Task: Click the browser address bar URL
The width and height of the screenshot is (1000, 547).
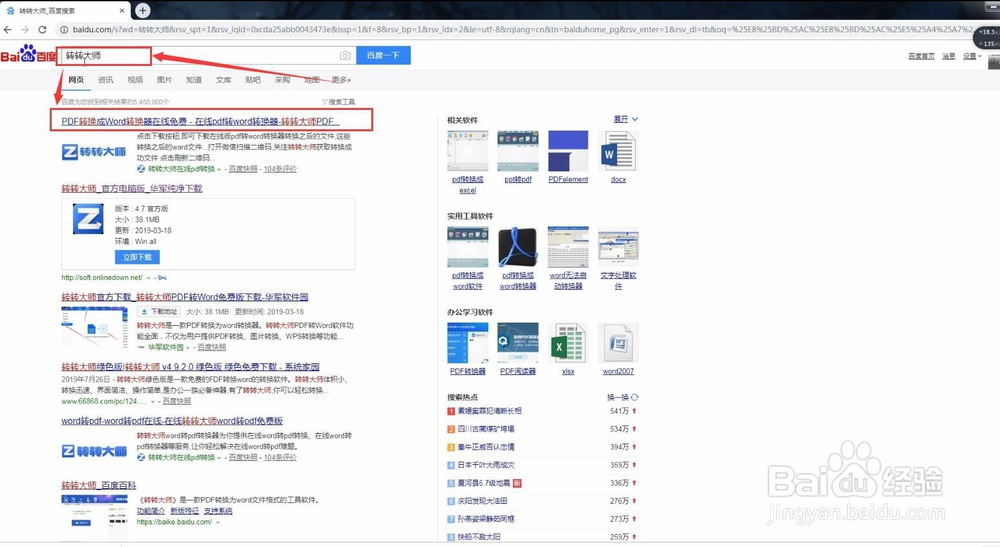Action: 520,29
